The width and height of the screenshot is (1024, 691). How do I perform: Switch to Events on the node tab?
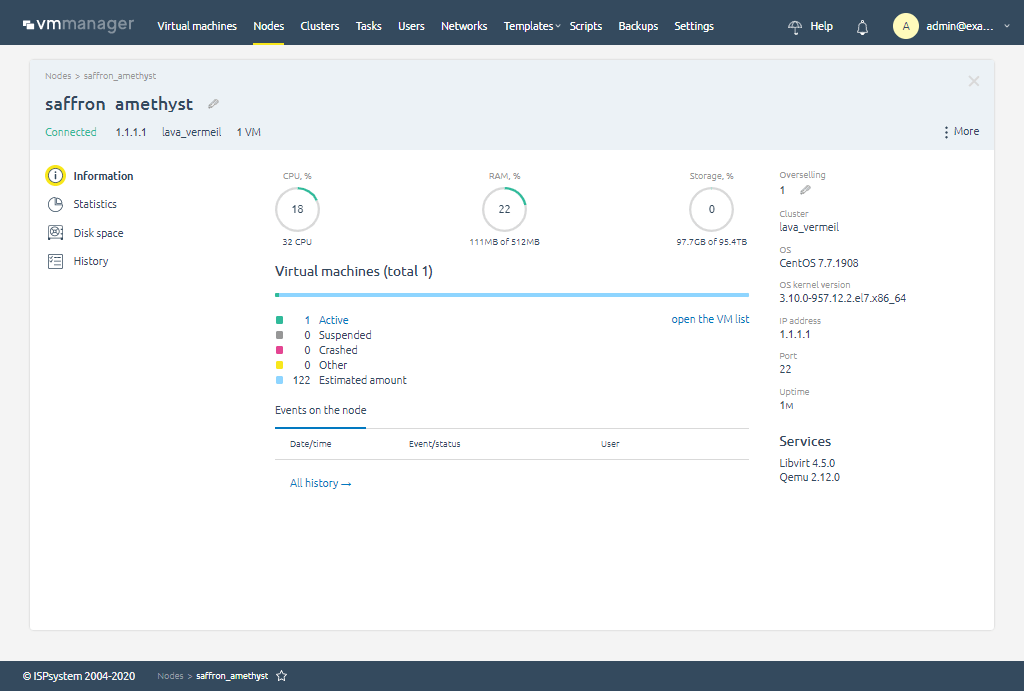coord(320,410)
